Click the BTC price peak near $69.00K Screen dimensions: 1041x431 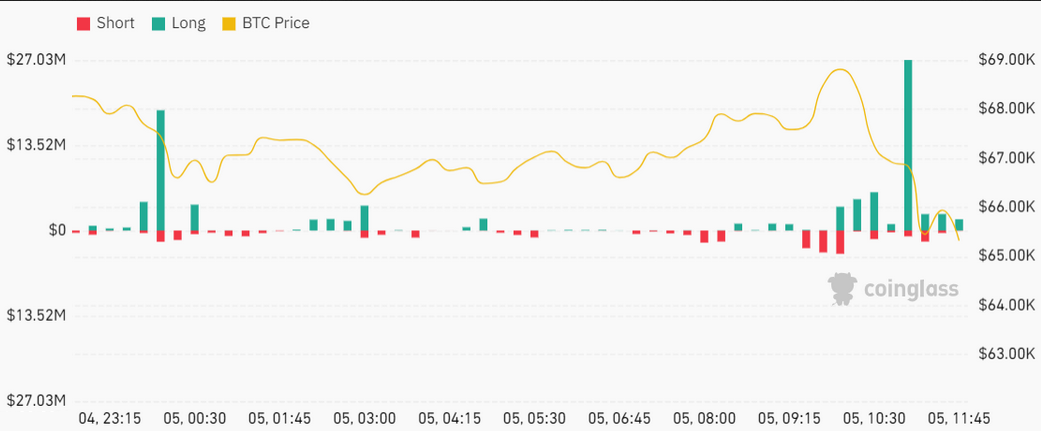coord(841,69)
